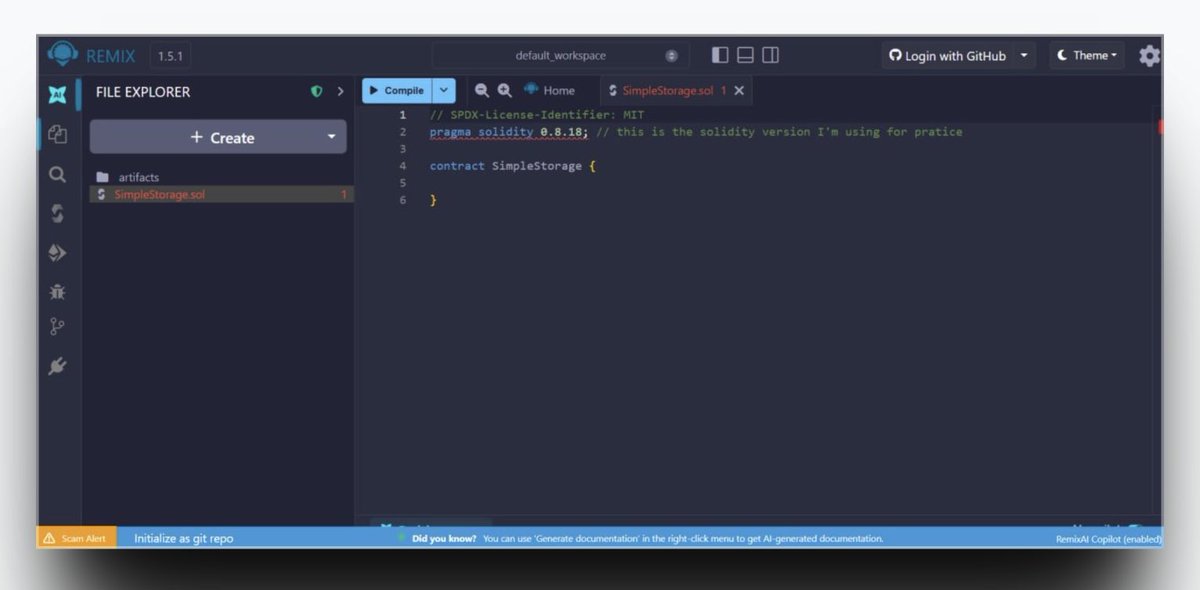Viewport: 1200px width, 590px height.
Task: Open the Compile dropdown arrow
Action: pyautogui.click(x=444, y=90)
